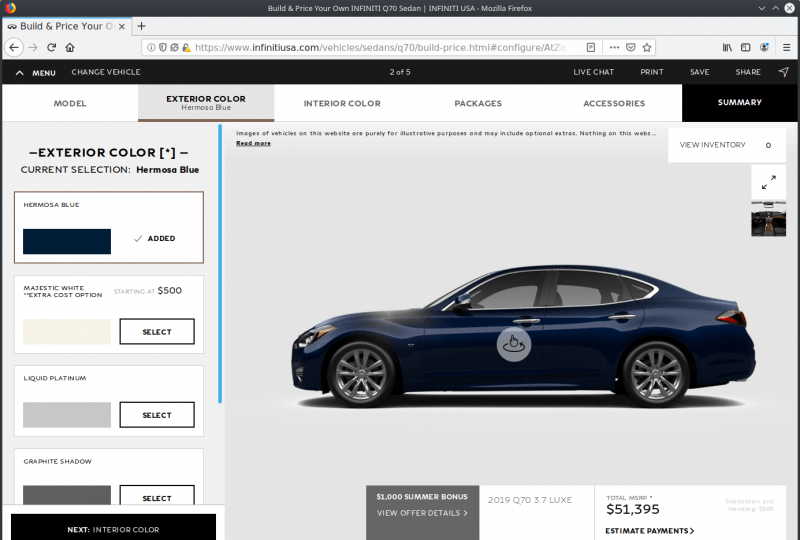Image resolution: width=800 pixels, height=540 pixels.
Task: Click the 360 rotate icon on car
Action: [514, 345]
